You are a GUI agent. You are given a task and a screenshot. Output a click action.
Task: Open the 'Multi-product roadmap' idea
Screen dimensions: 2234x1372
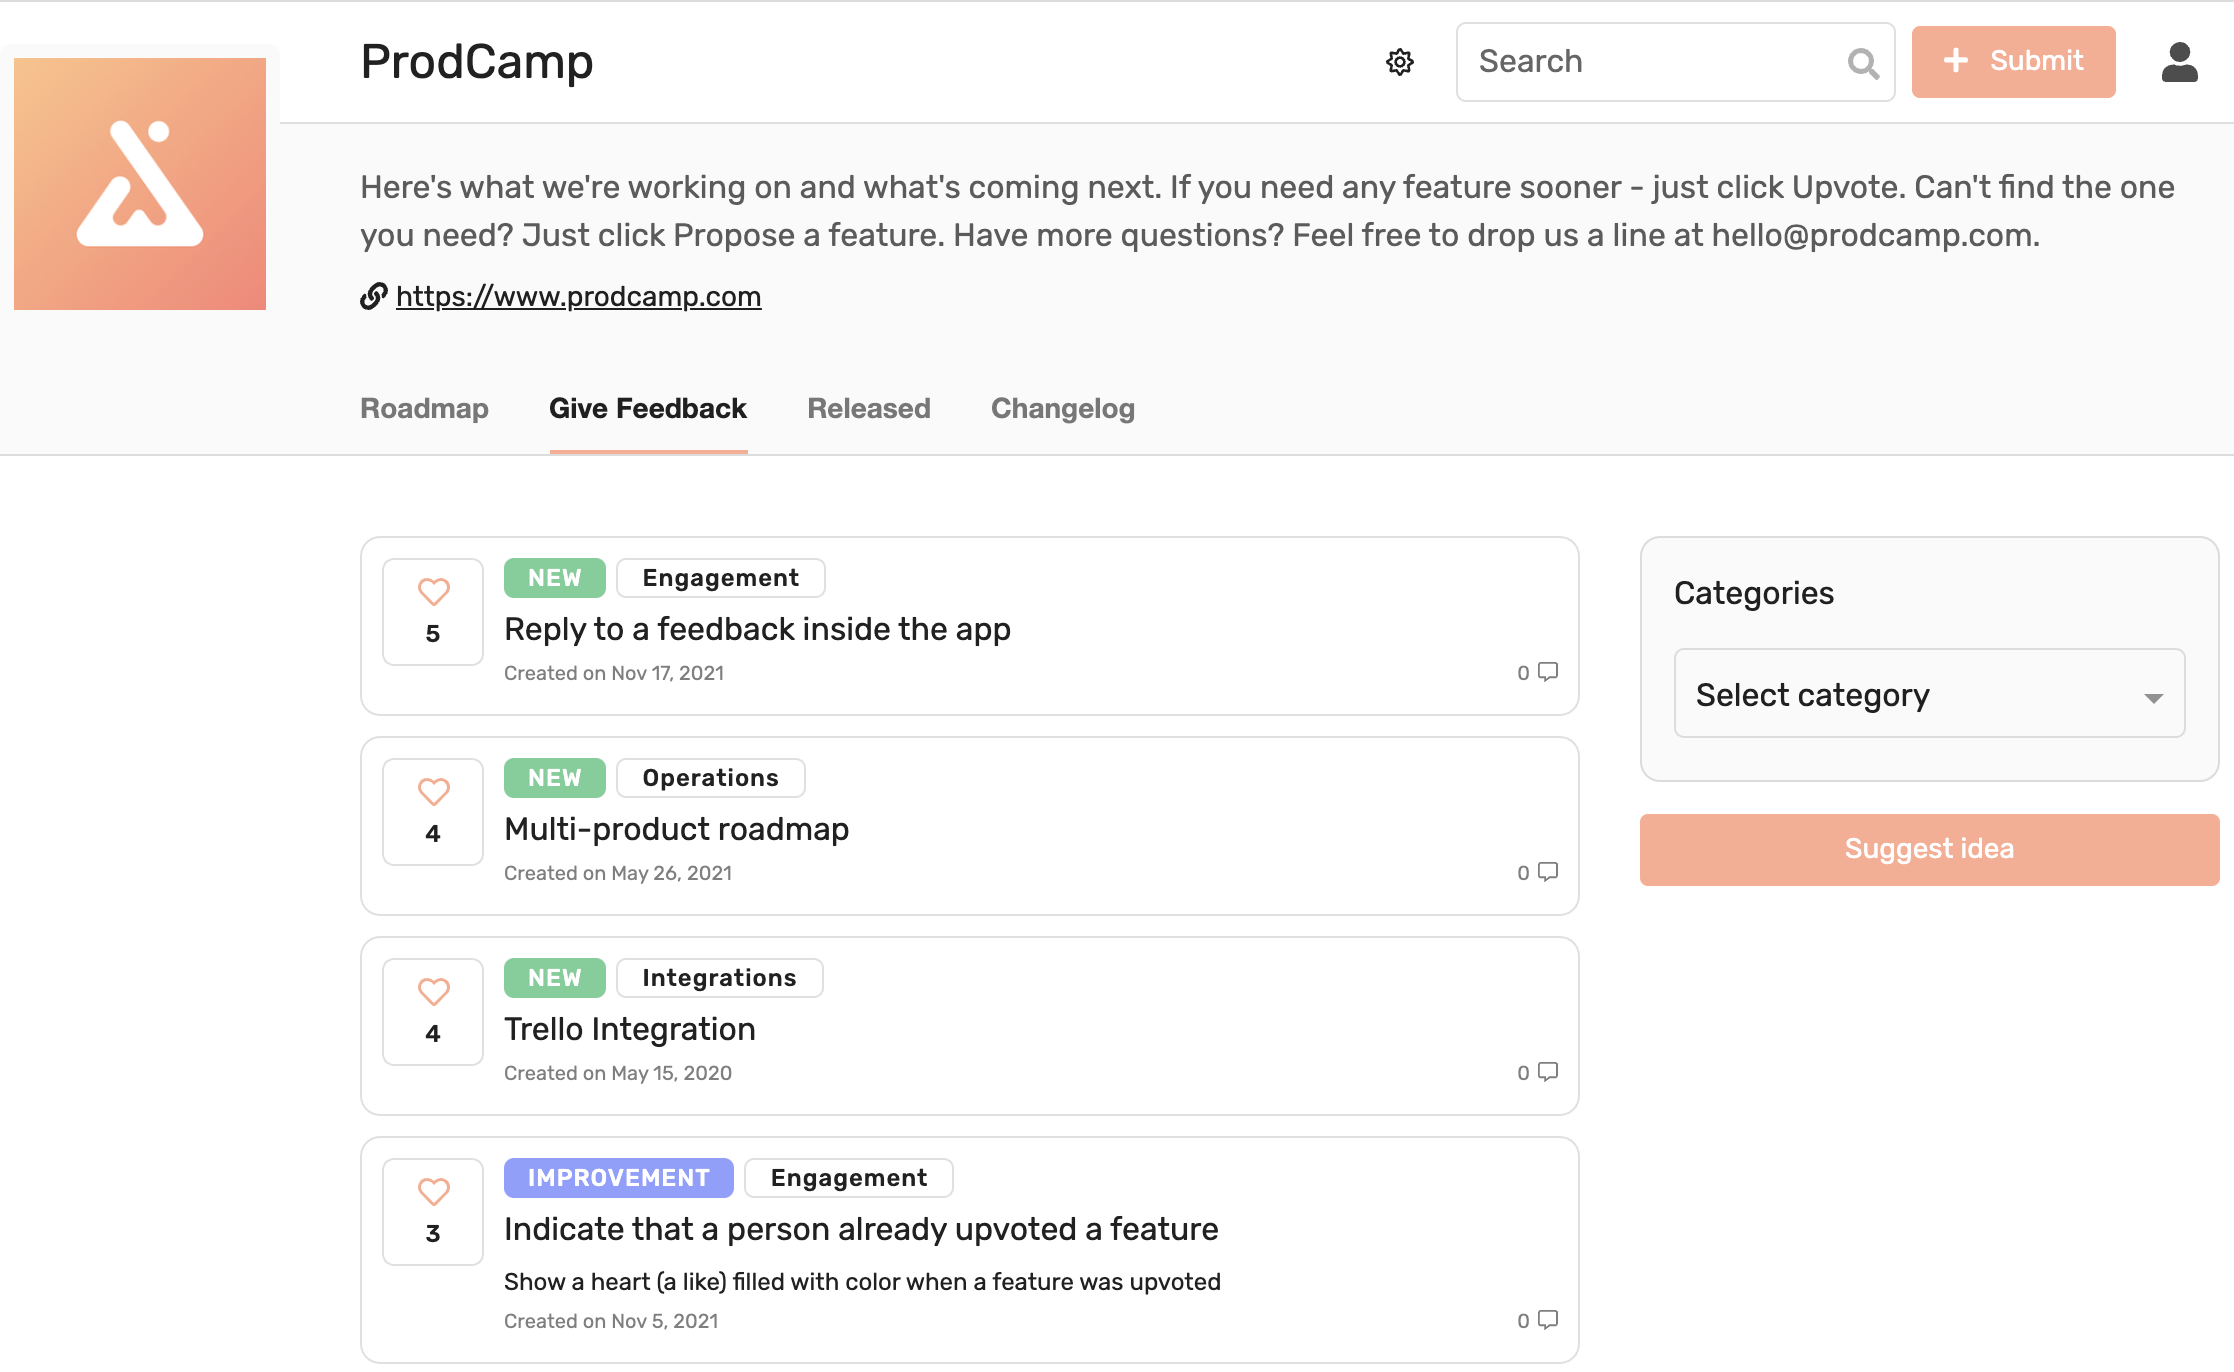(x=676, y=829)
